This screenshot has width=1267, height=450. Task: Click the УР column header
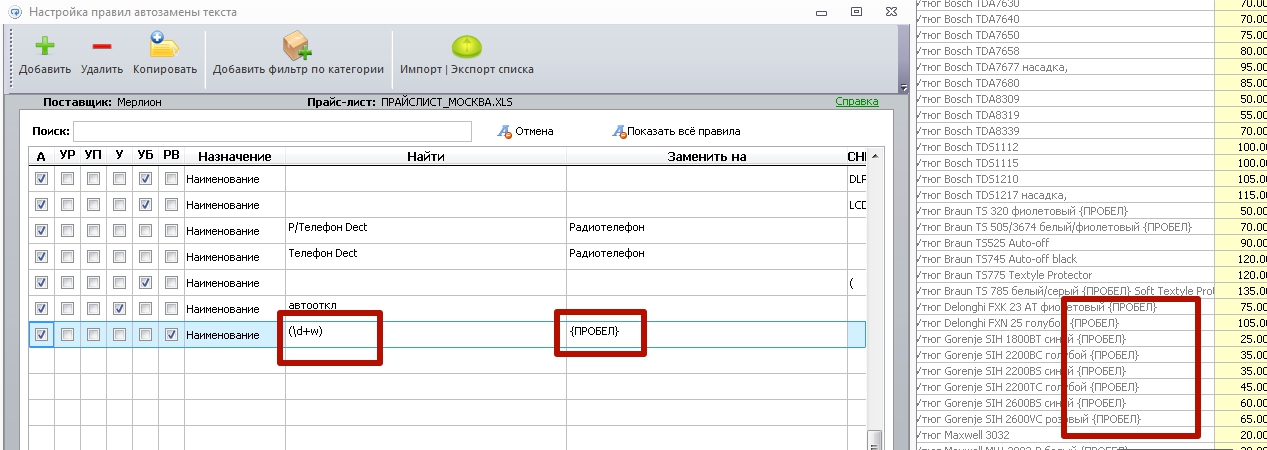(67, 157)
